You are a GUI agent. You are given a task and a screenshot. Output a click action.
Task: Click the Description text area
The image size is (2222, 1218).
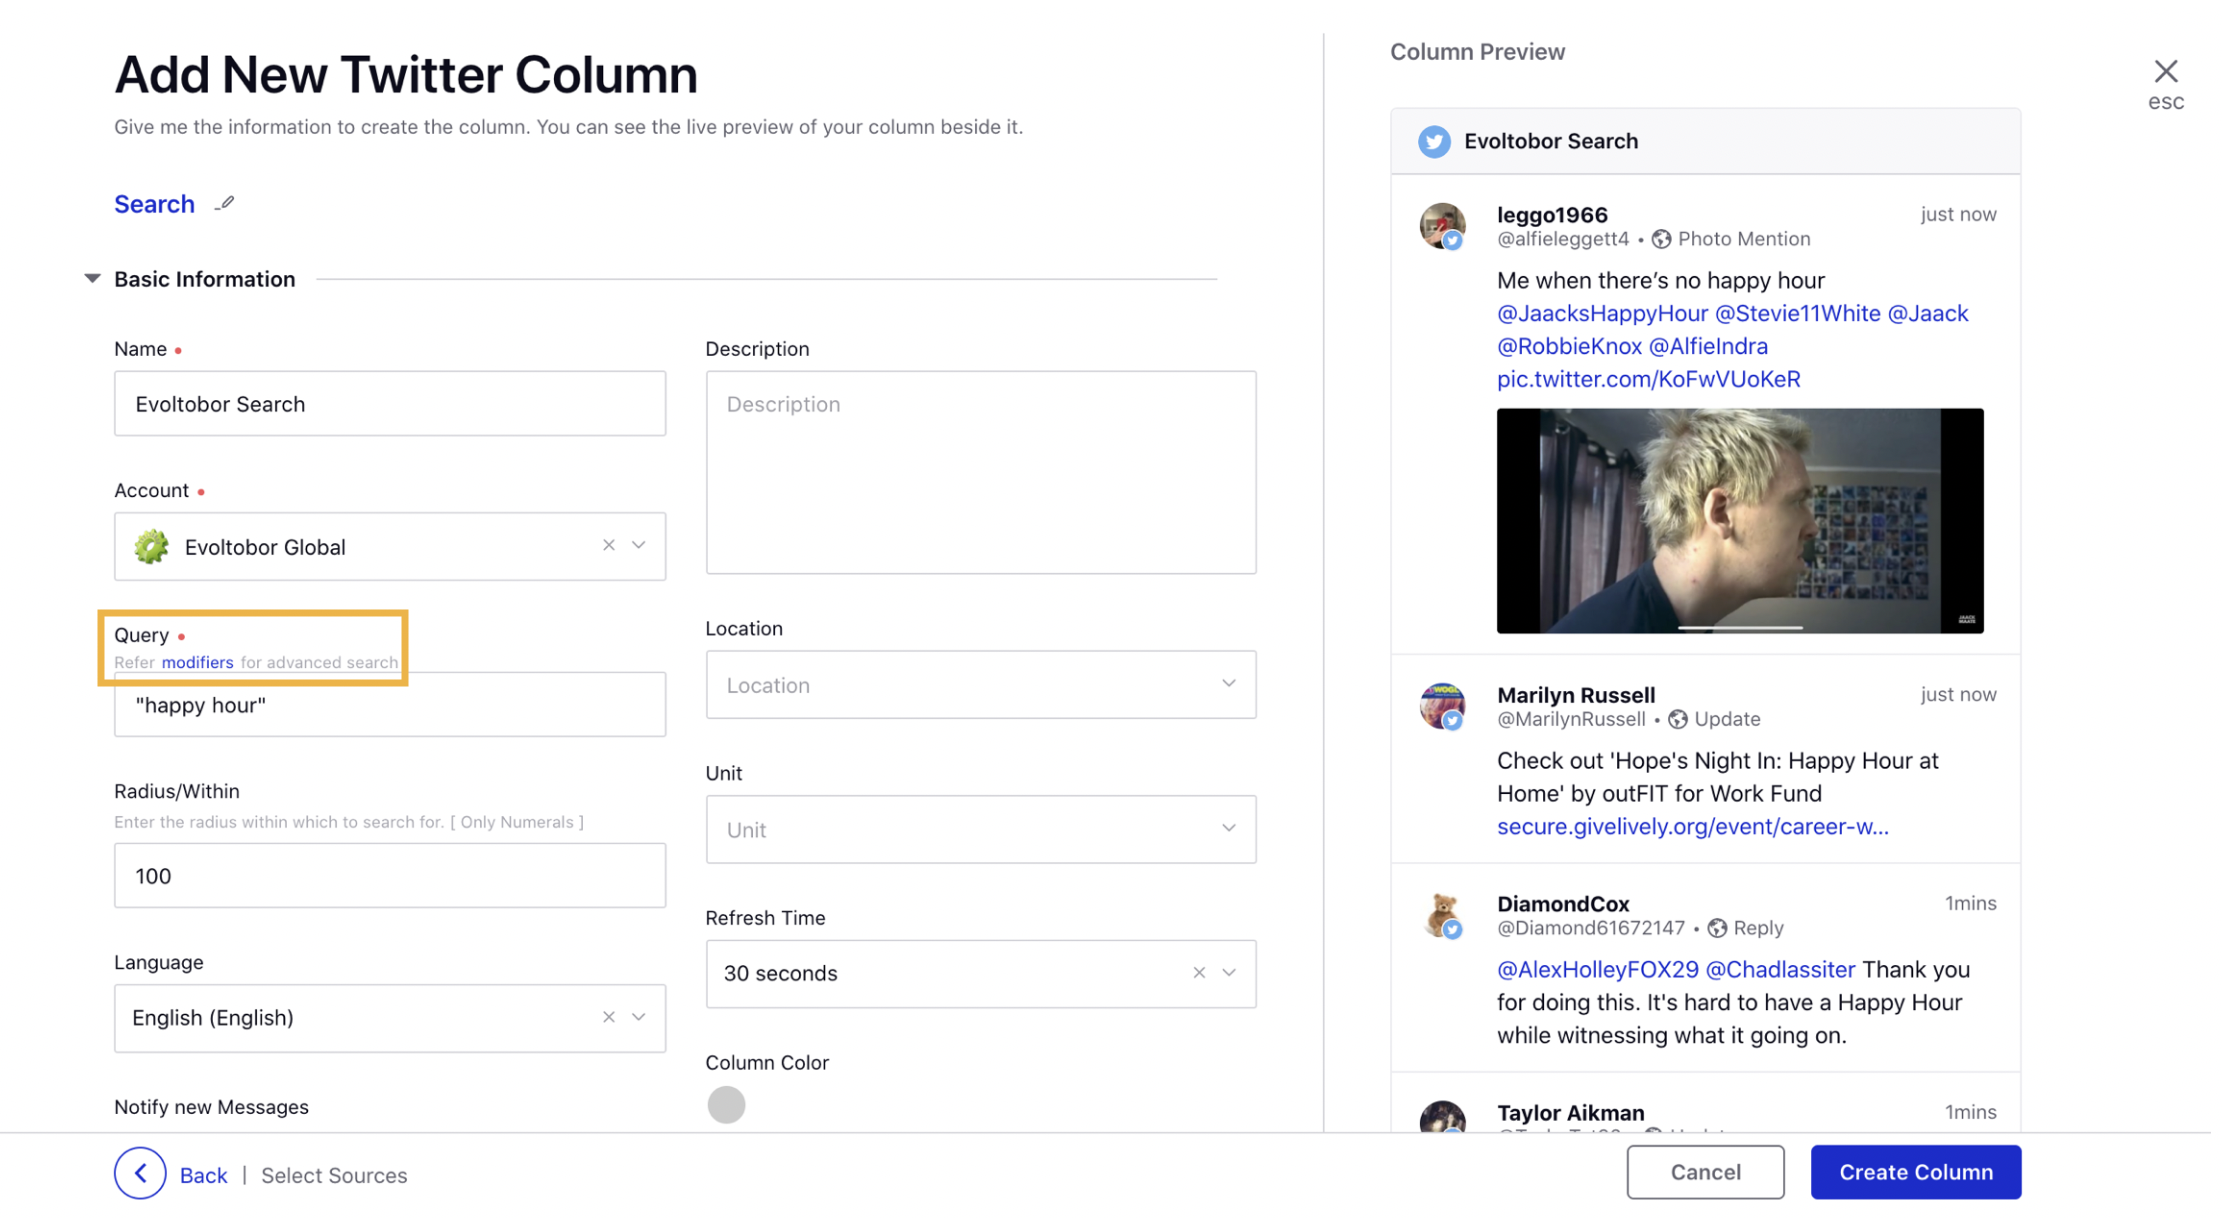pos(980,472)
